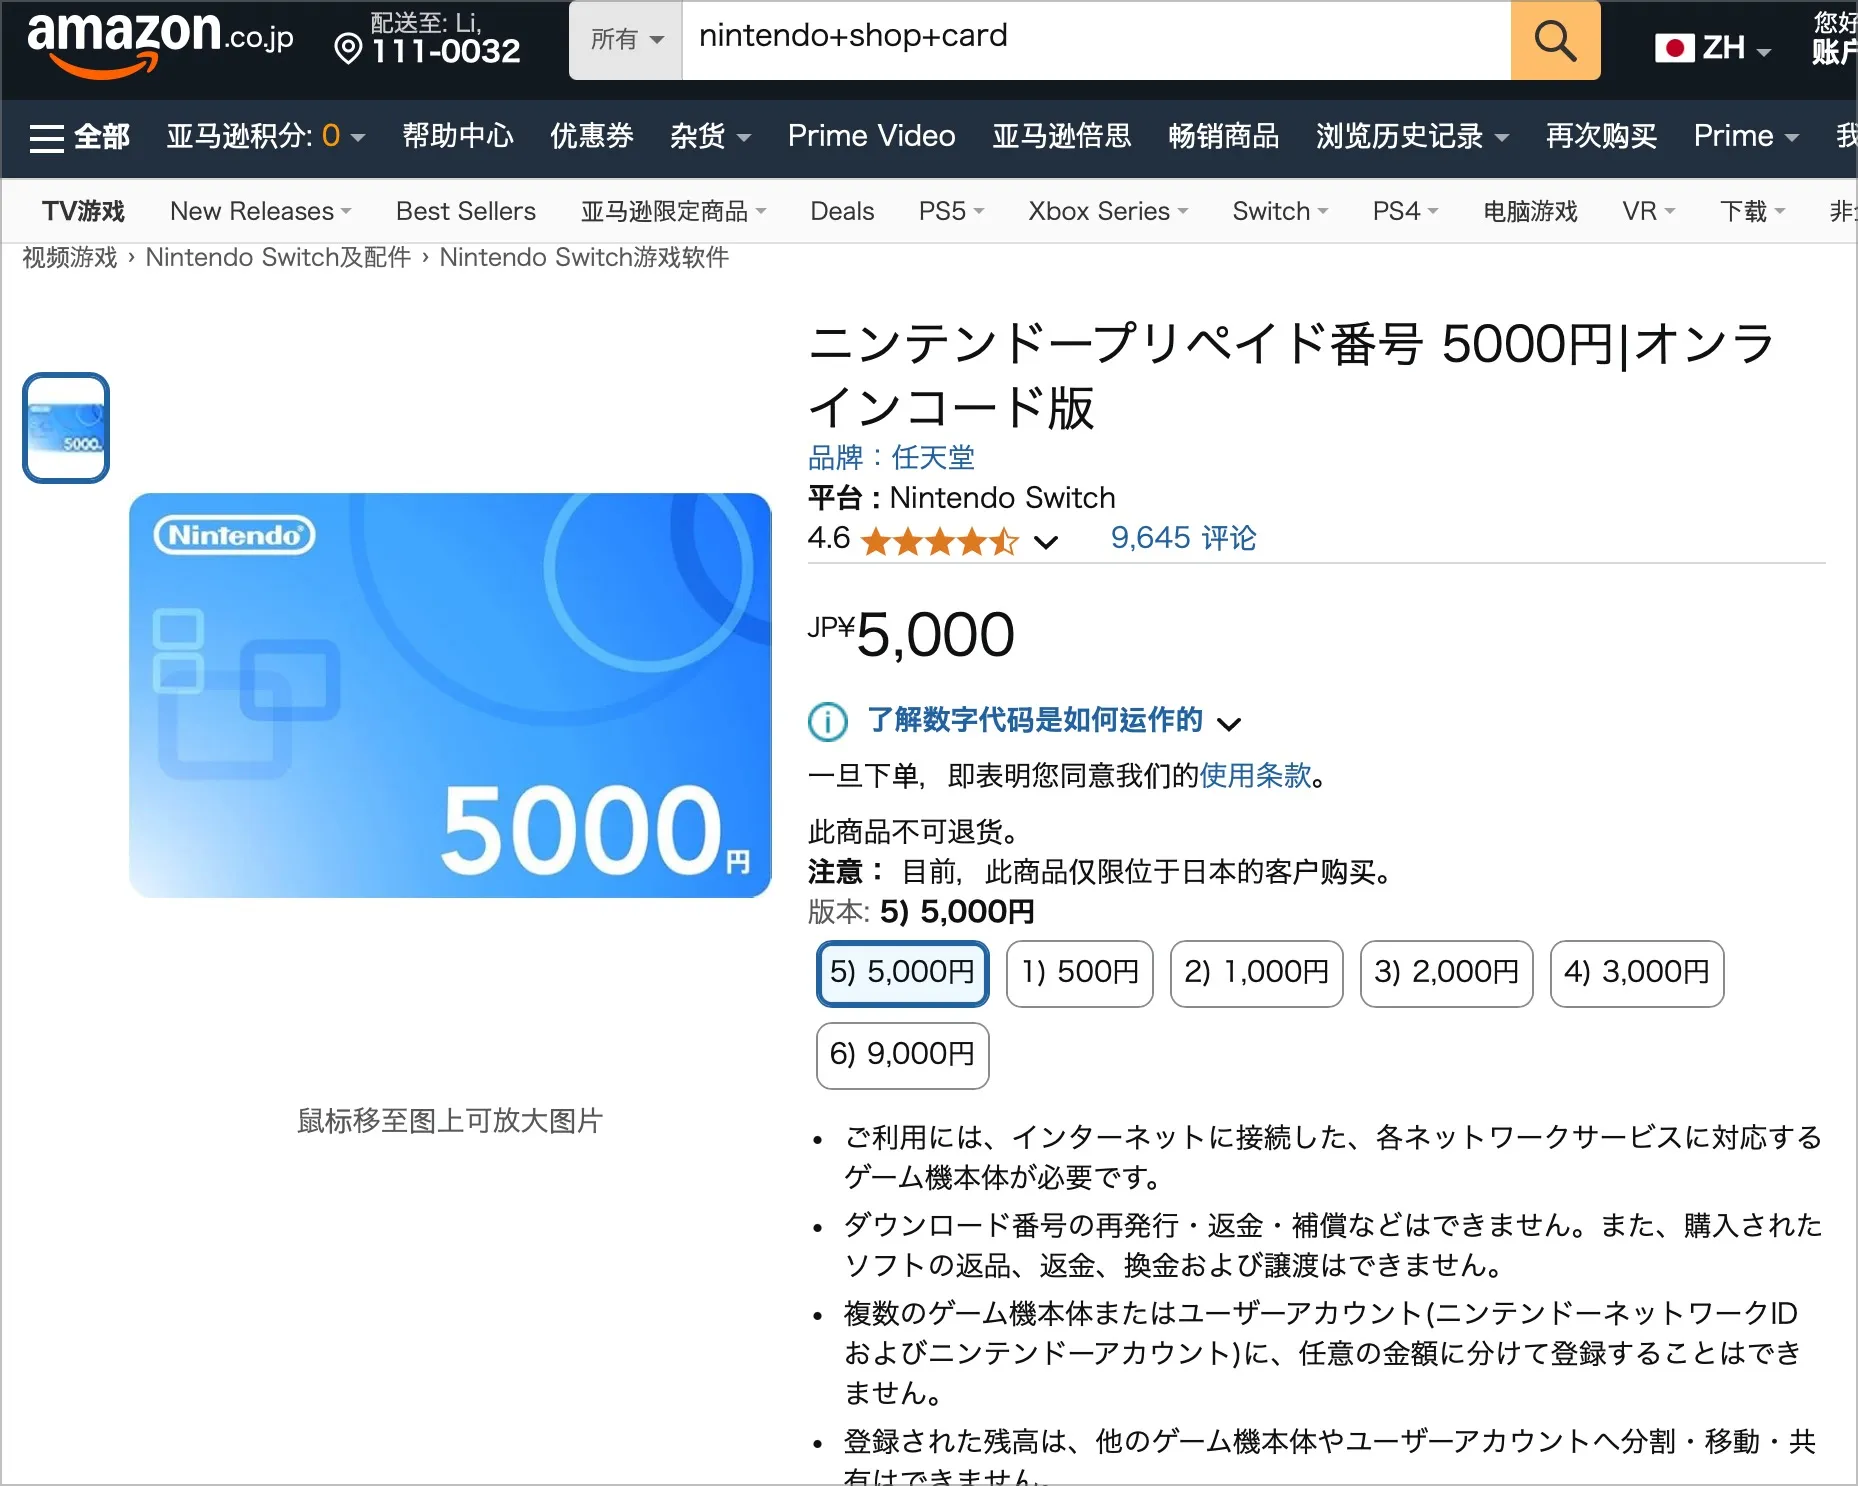Open 畅销商品 nav item

pyautogui.click(x=1224, y=136)
